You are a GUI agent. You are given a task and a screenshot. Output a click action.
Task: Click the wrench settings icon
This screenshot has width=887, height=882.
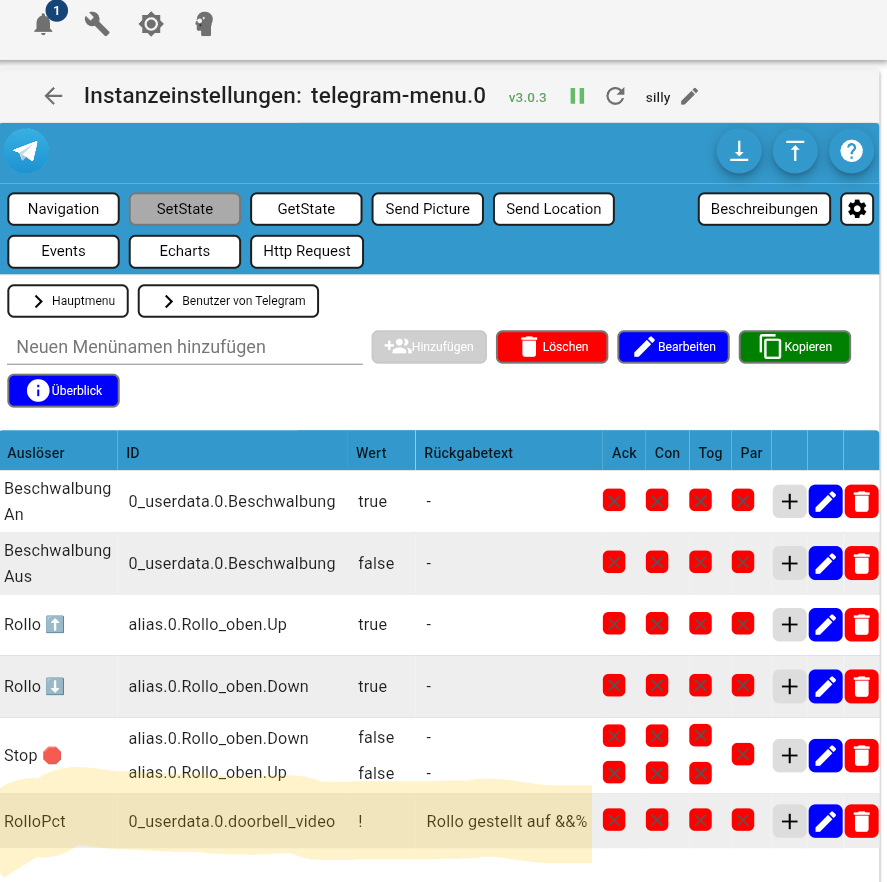coord(97,24)
